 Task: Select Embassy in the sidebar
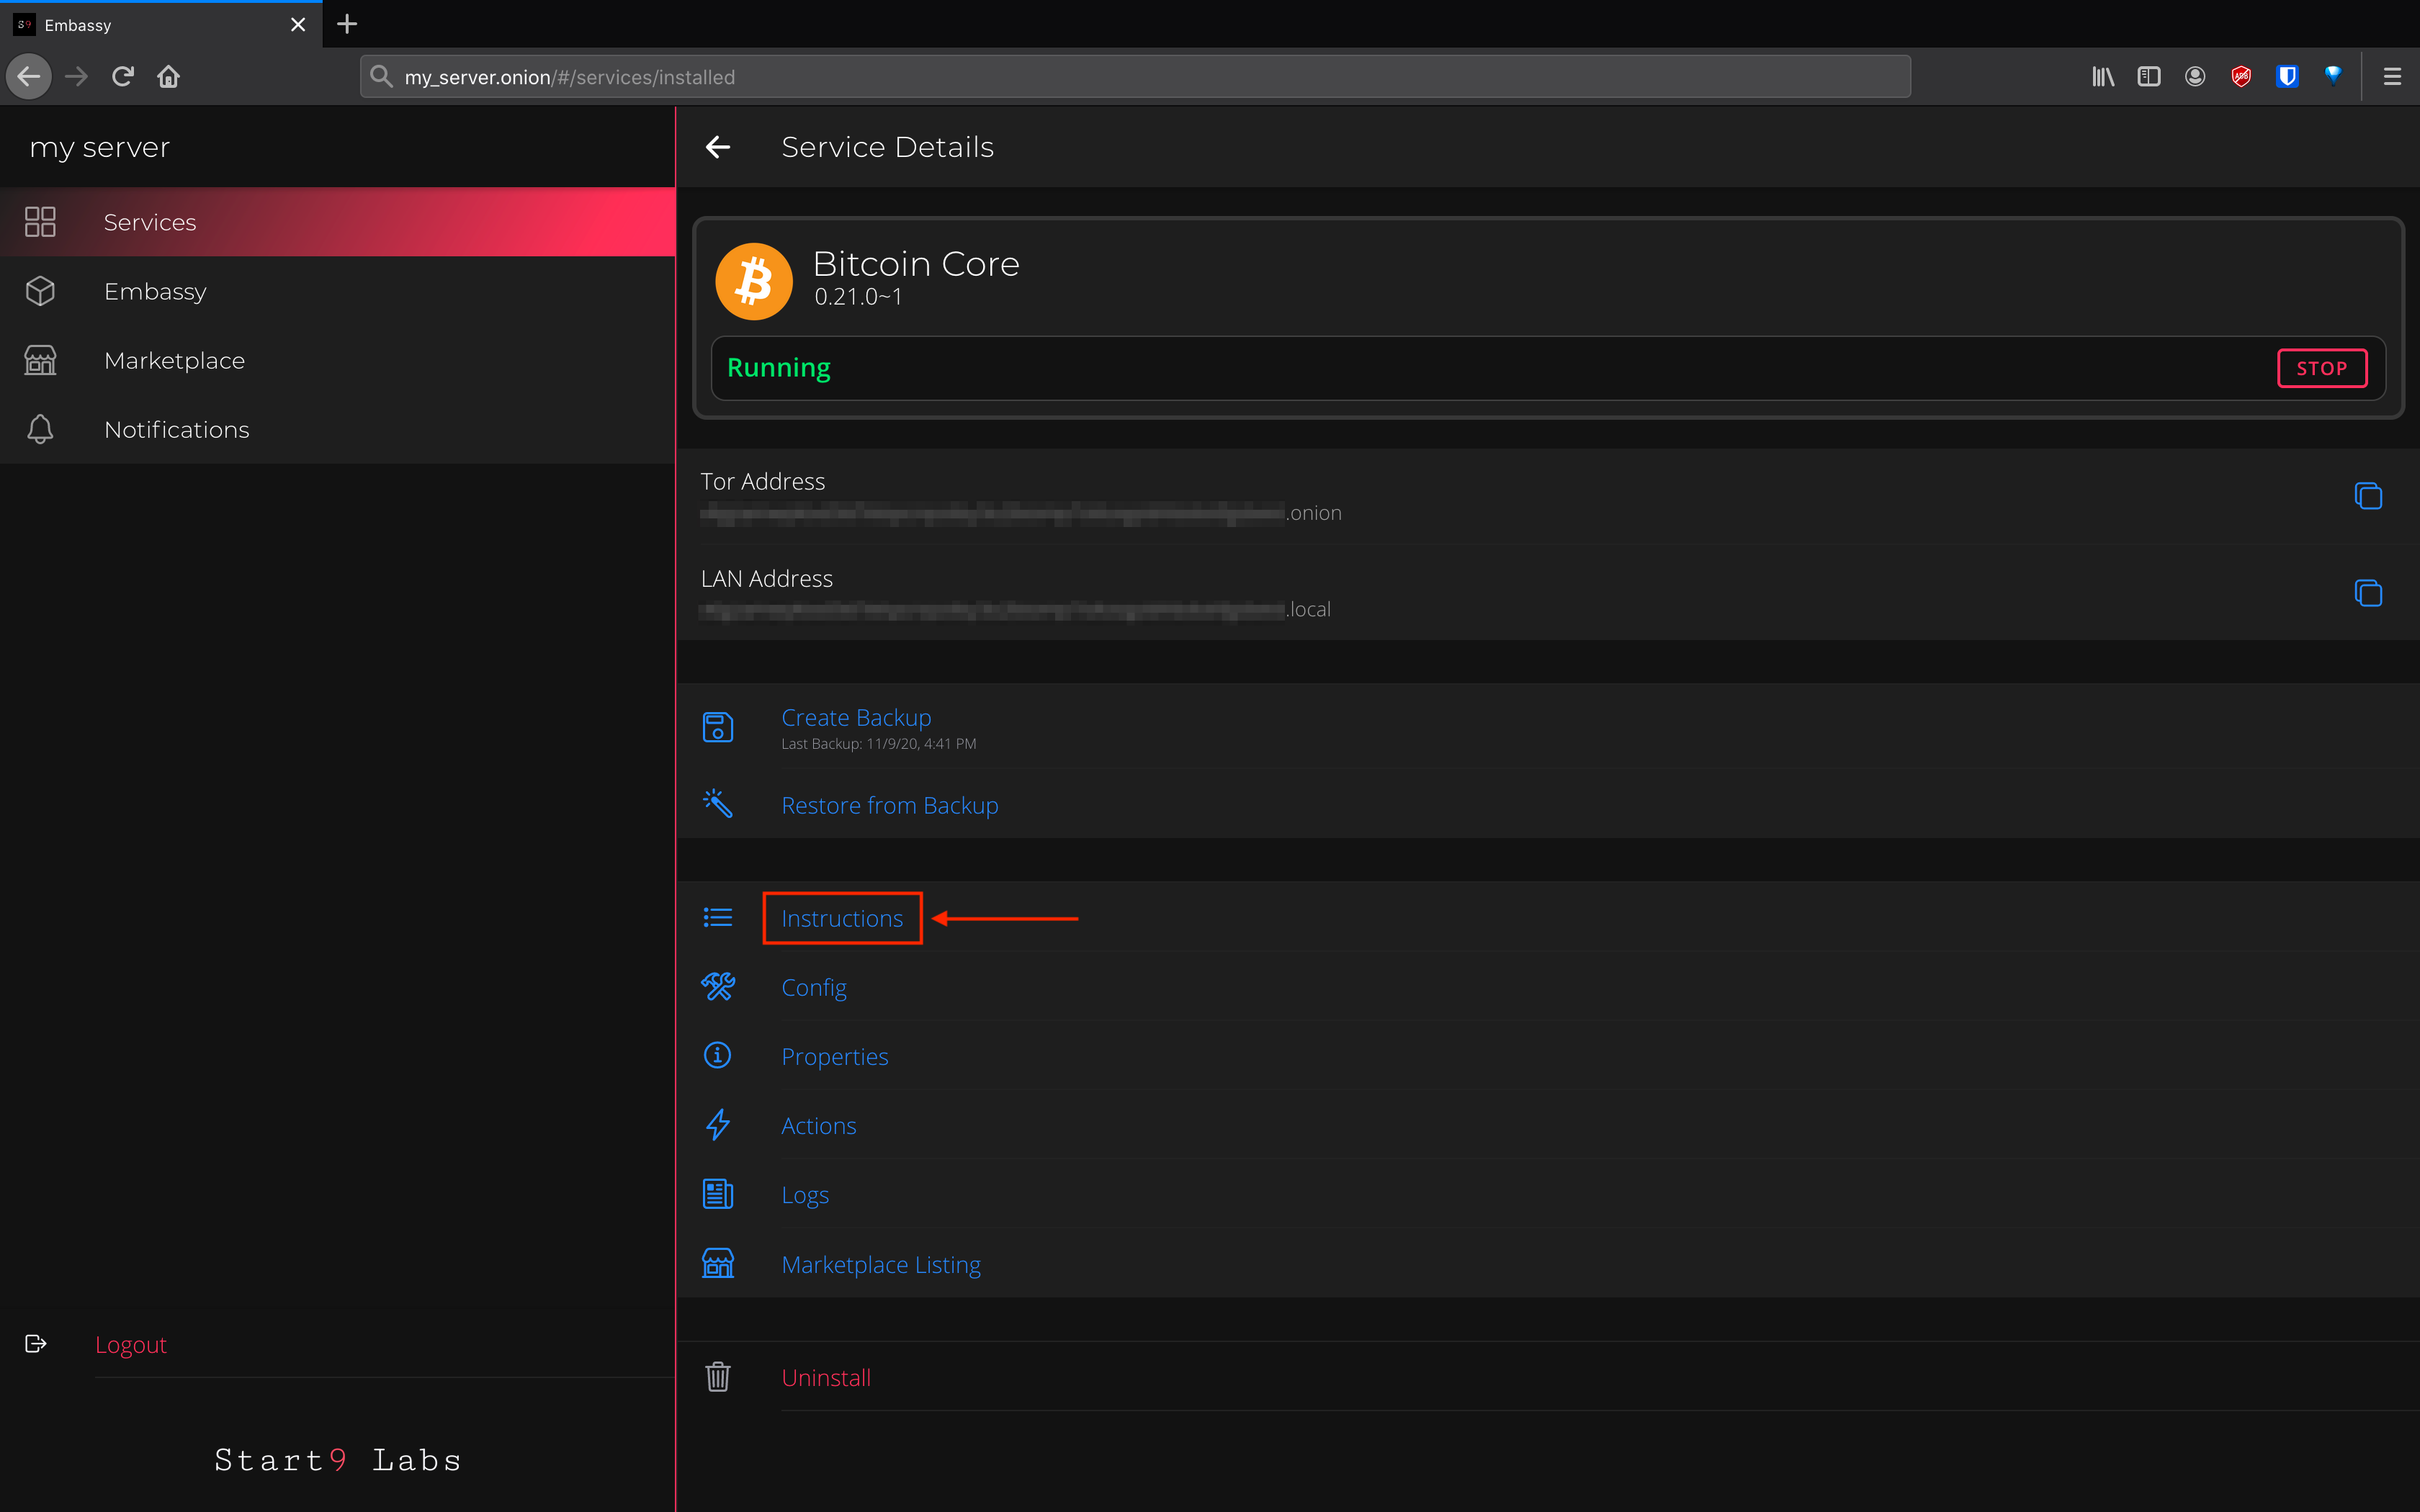coord(155,291)
